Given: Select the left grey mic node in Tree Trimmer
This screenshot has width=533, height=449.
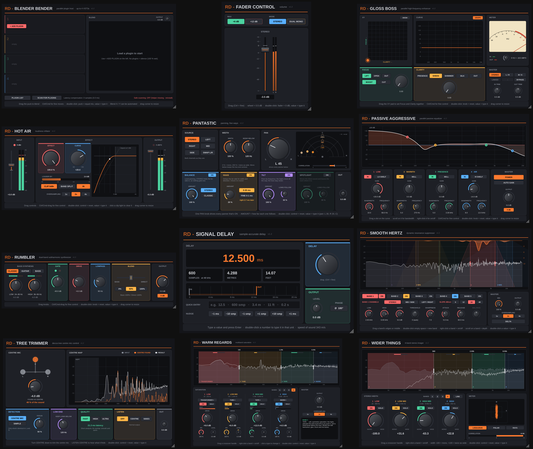Looking at the screenshot, I should pyautogui.click(x=23, y=372).
